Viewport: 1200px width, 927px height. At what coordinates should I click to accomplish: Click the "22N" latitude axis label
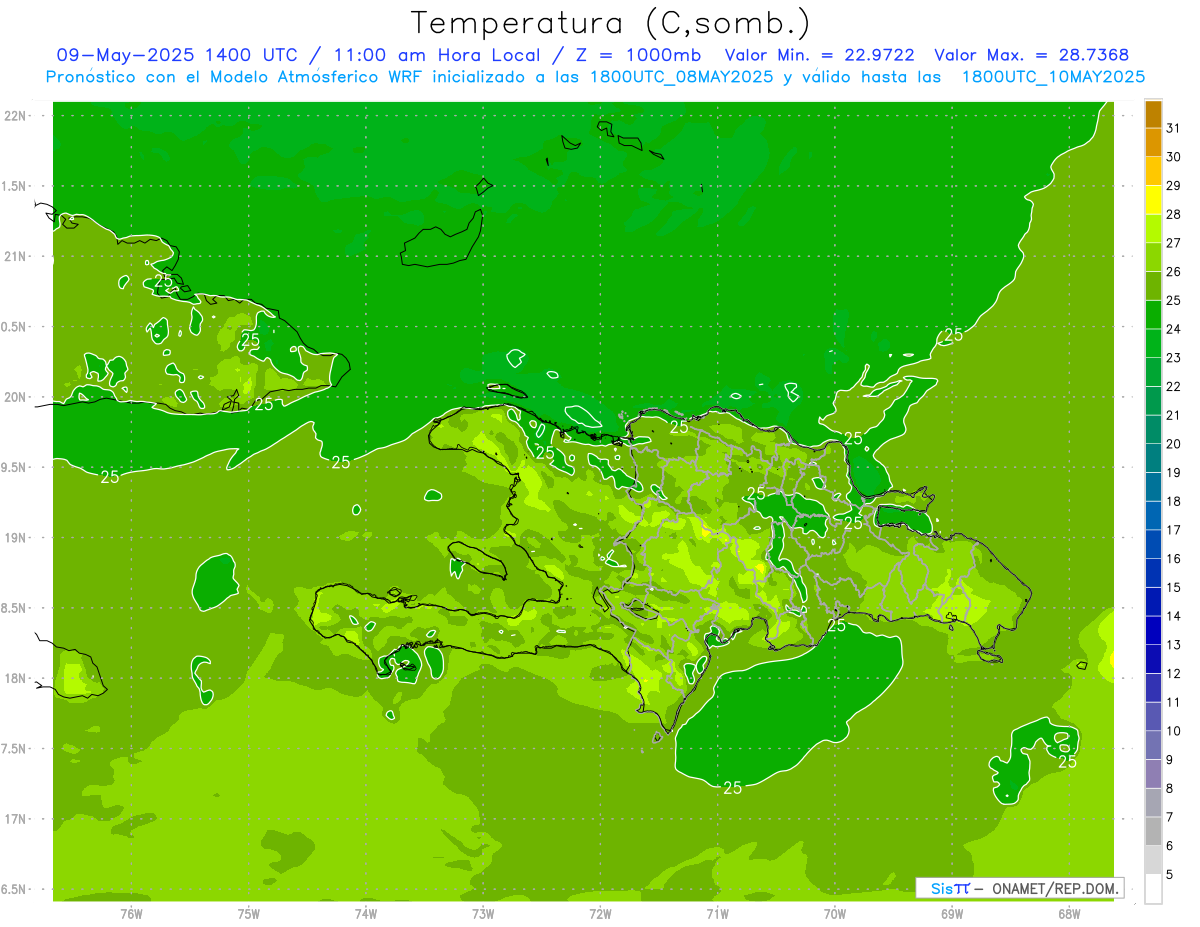pos(17,116)
